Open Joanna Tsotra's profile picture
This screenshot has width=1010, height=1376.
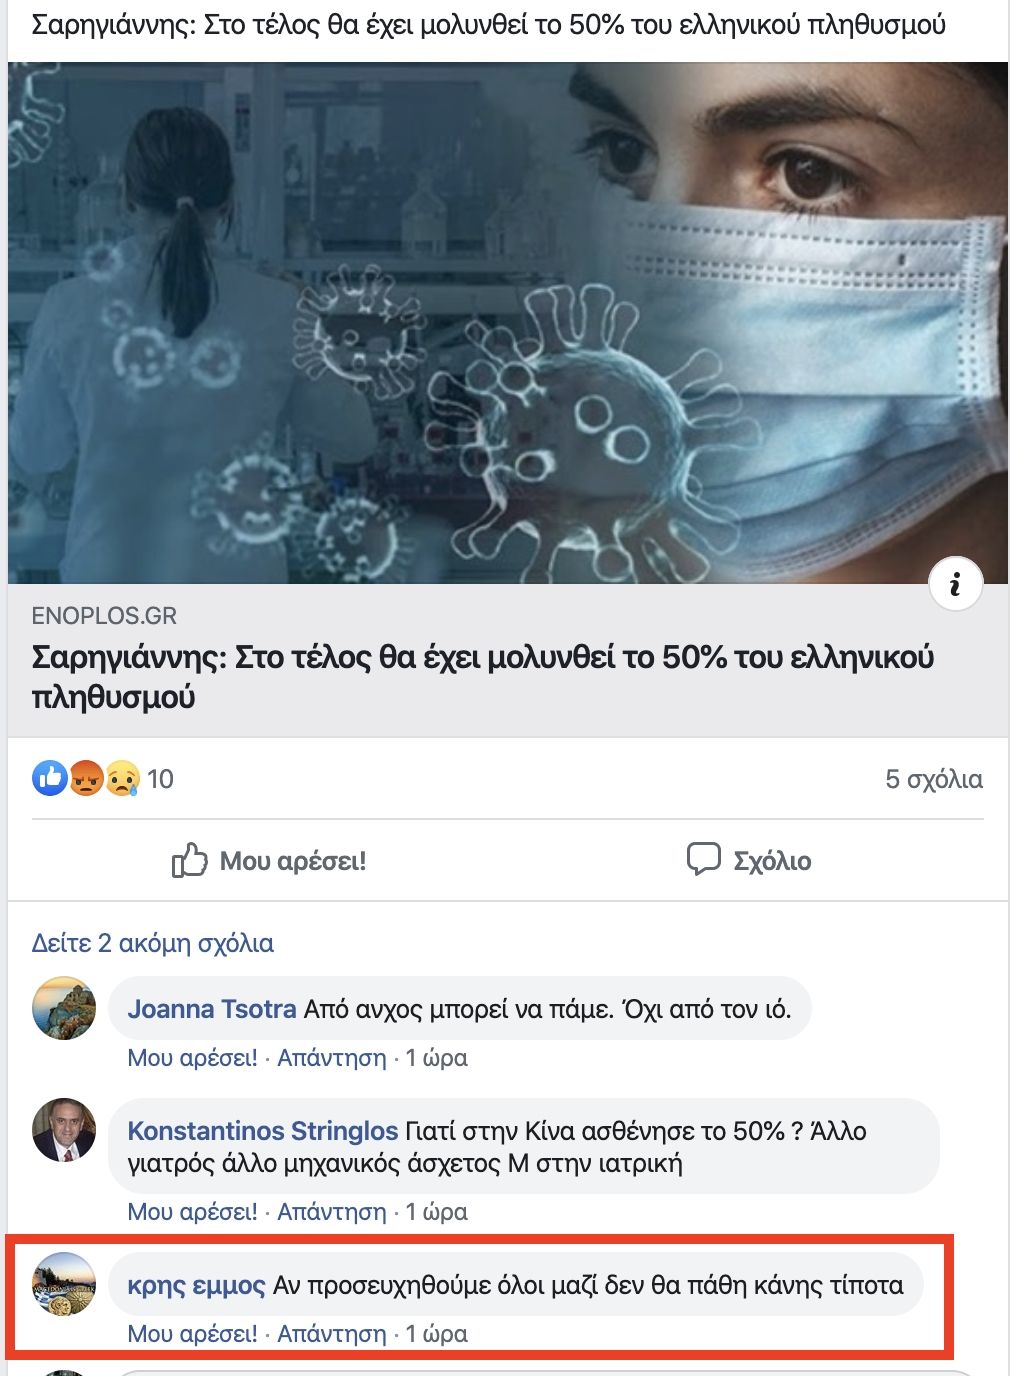(x=64, y=1008)
